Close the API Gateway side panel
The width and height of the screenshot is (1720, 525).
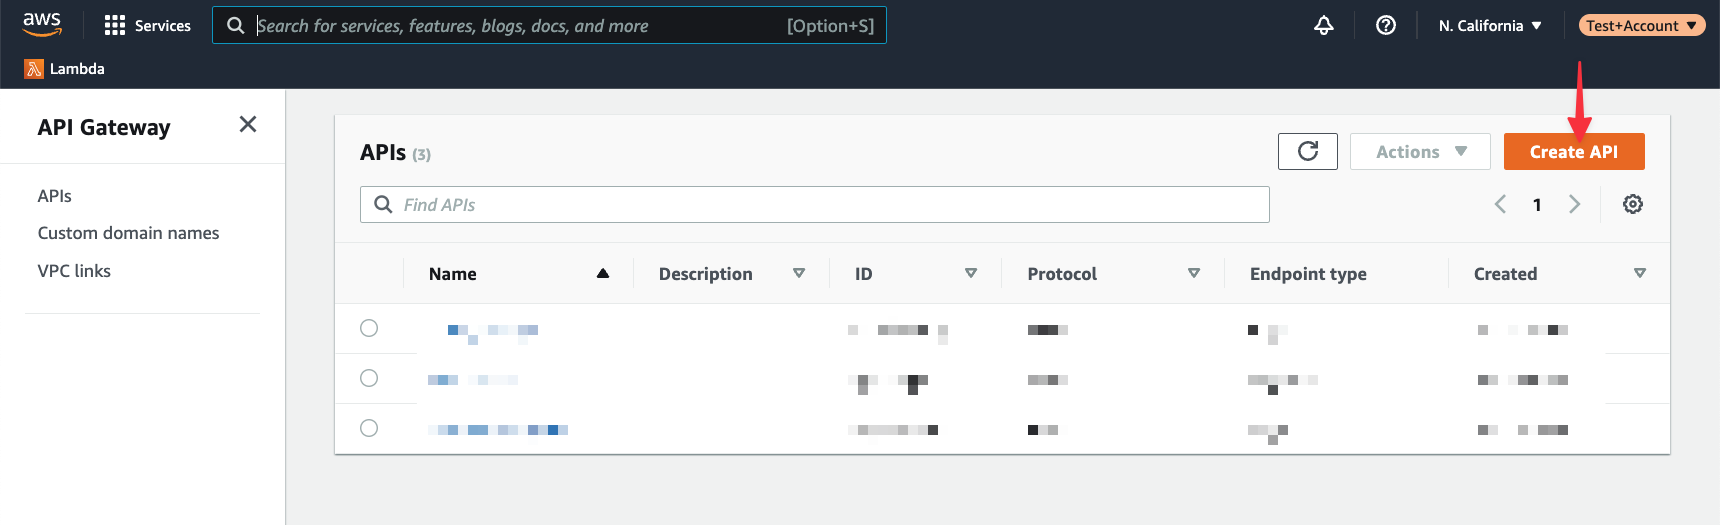(248, 124)
